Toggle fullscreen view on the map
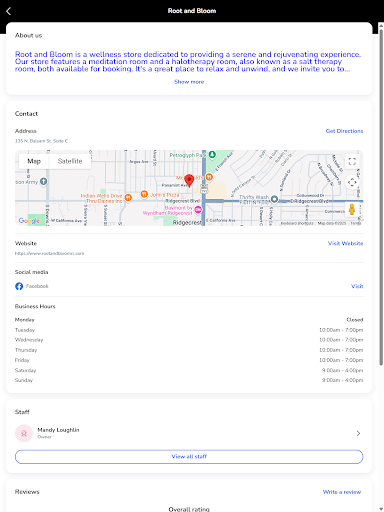This screenshot has width=384, height=512. coord(352,162)
